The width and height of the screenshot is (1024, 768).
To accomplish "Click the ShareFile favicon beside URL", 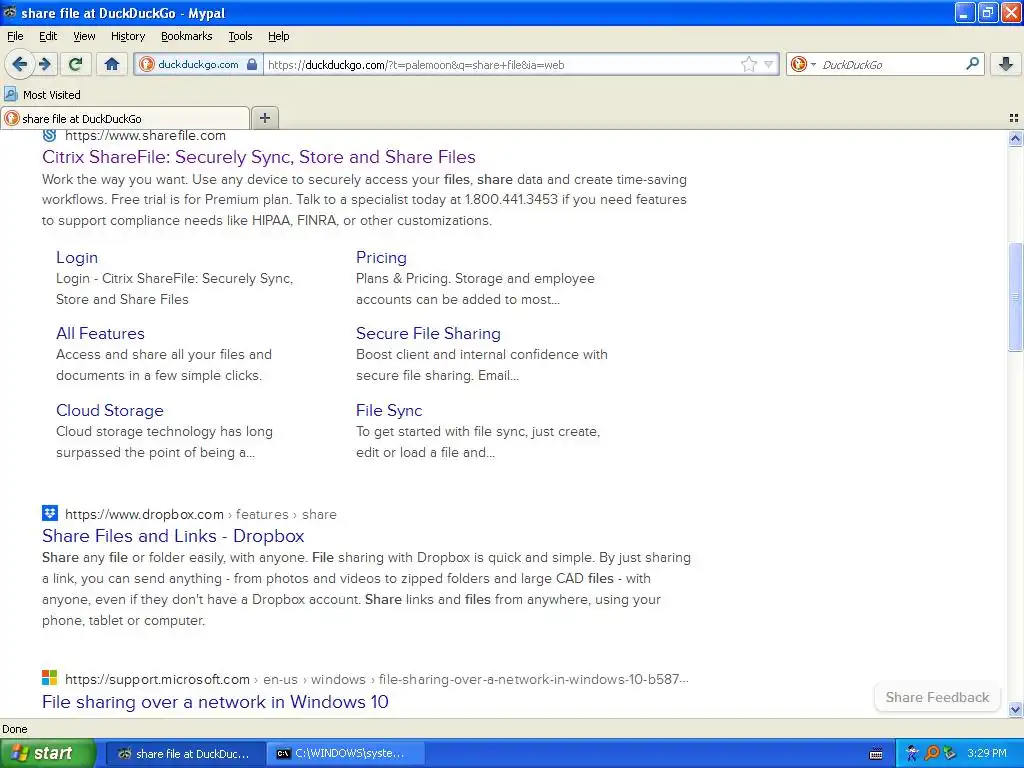I will (50, 135).
